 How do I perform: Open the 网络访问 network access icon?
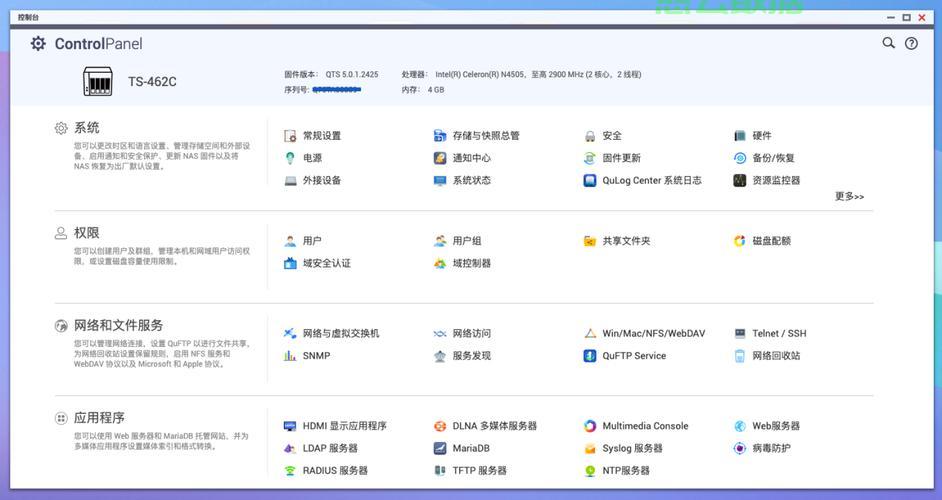click(x=440, y=334)
